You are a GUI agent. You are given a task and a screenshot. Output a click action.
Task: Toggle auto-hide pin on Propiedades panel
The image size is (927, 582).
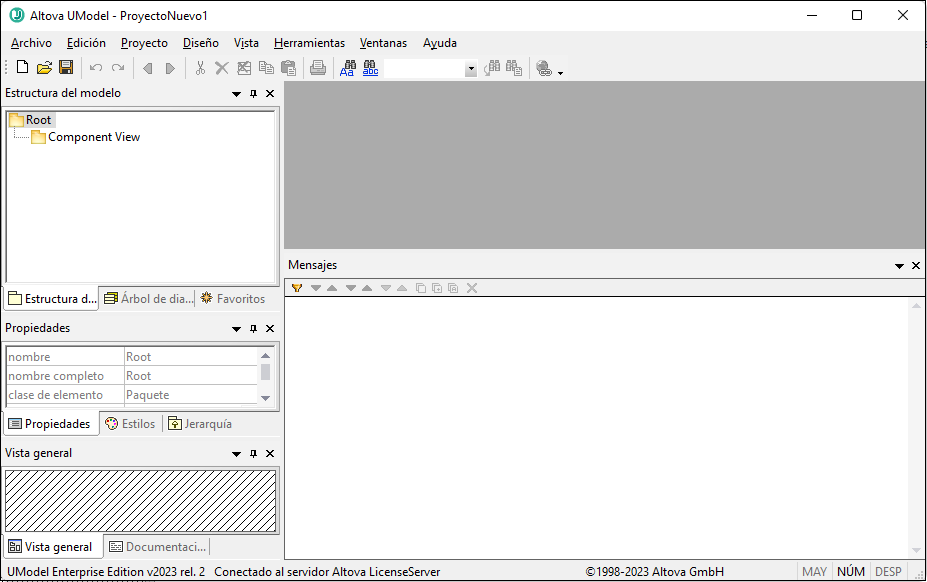[253, 329]
